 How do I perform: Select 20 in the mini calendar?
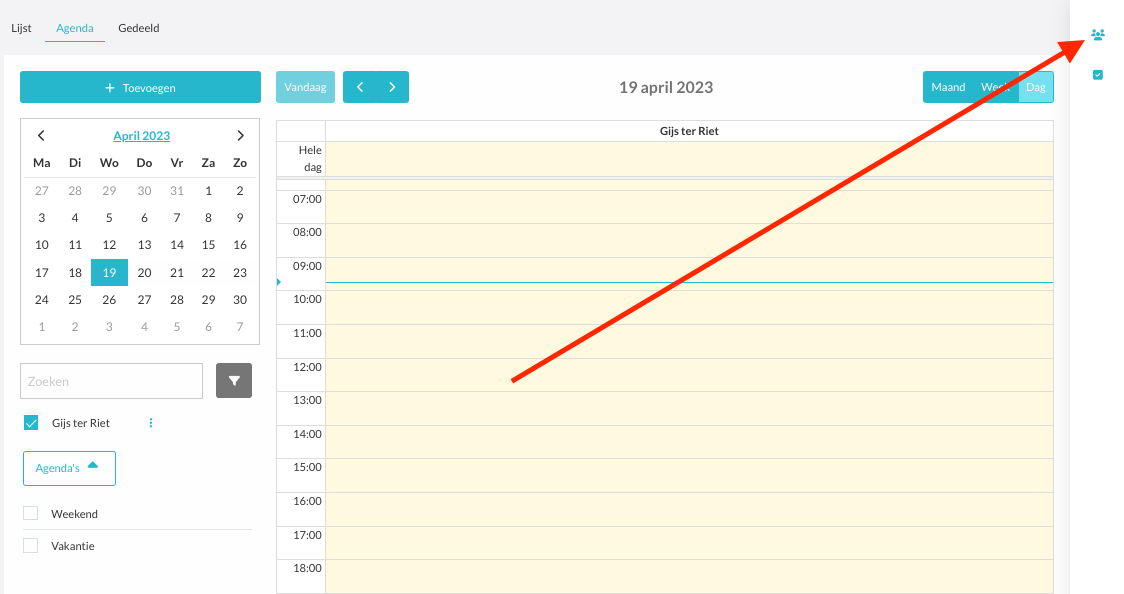144,272
